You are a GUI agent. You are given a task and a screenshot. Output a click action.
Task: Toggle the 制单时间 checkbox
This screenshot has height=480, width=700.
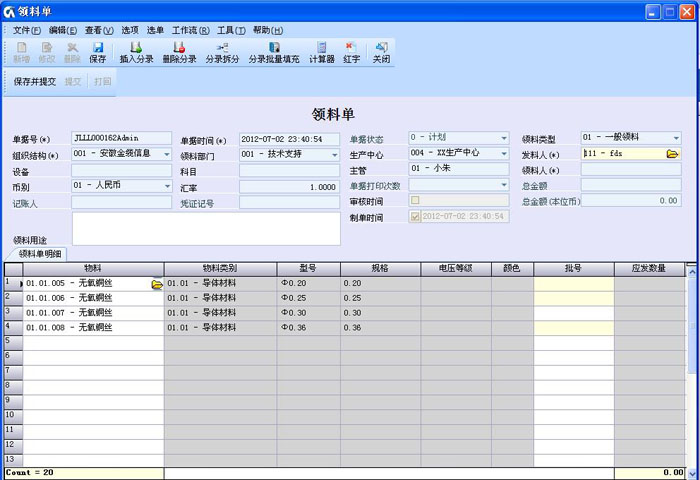point(414,215)
